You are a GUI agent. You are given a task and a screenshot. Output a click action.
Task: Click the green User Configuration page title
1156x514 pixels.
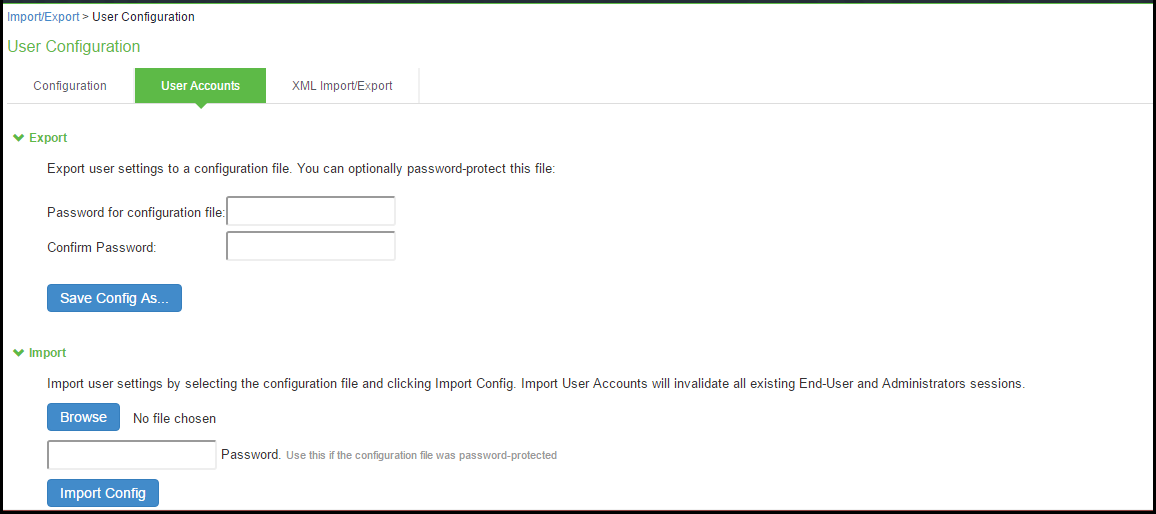pyautogui.click(x=74, y=46)
